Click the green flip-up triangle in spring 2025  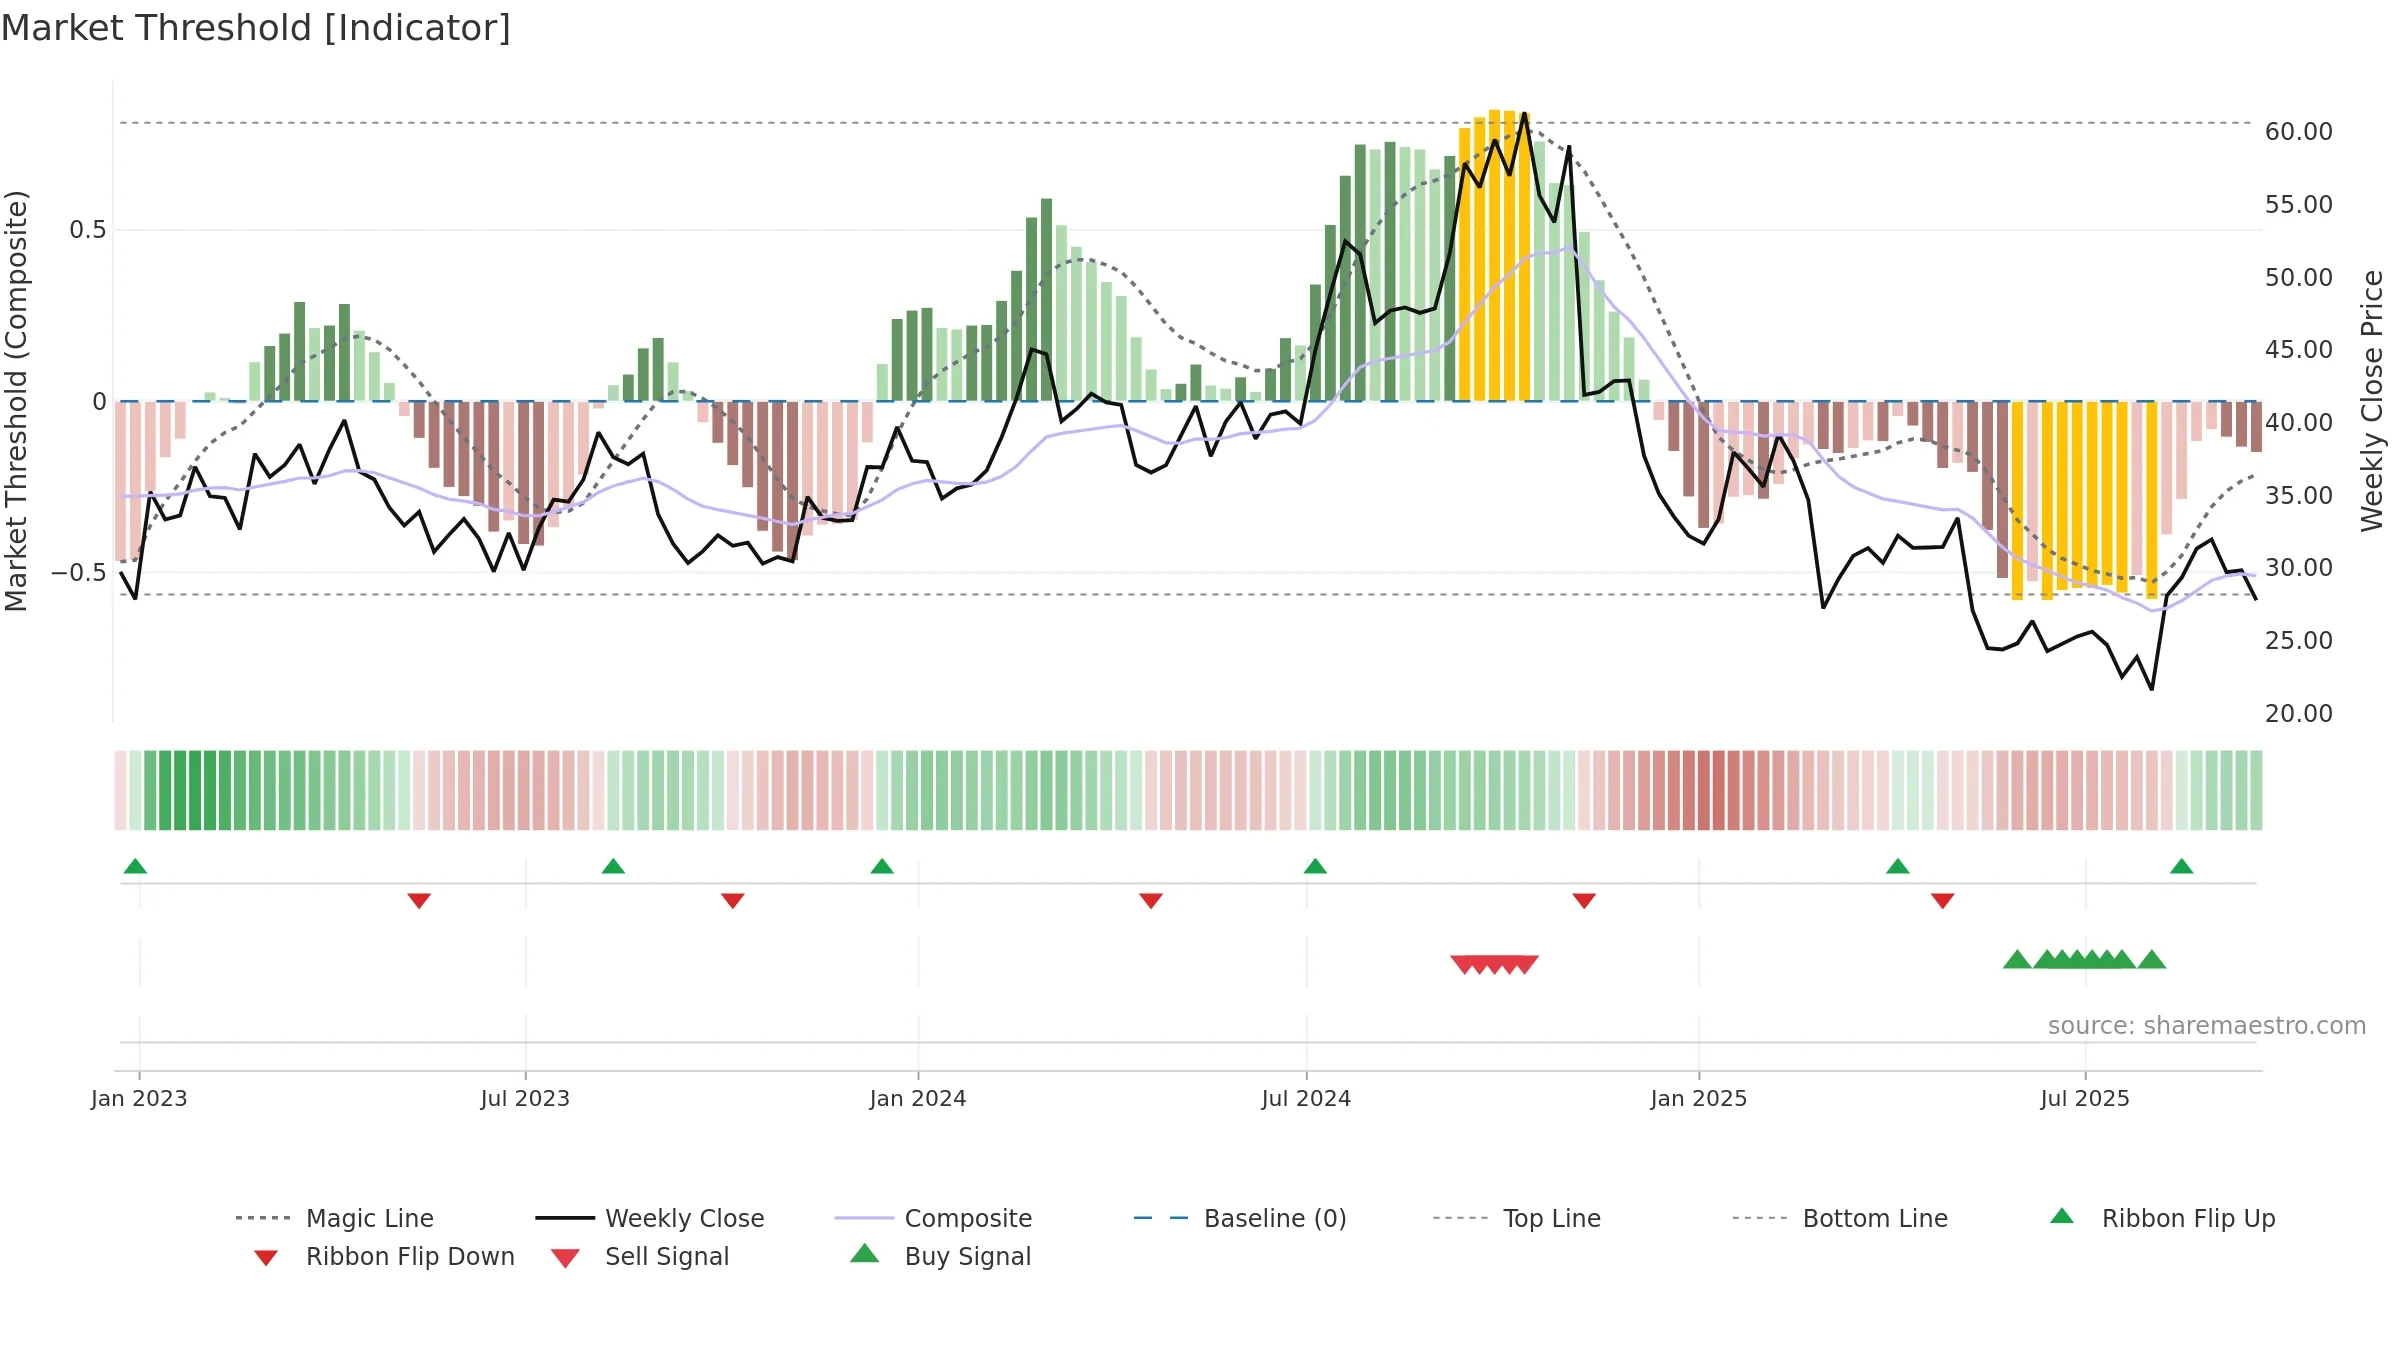[x=1898, y=866]
